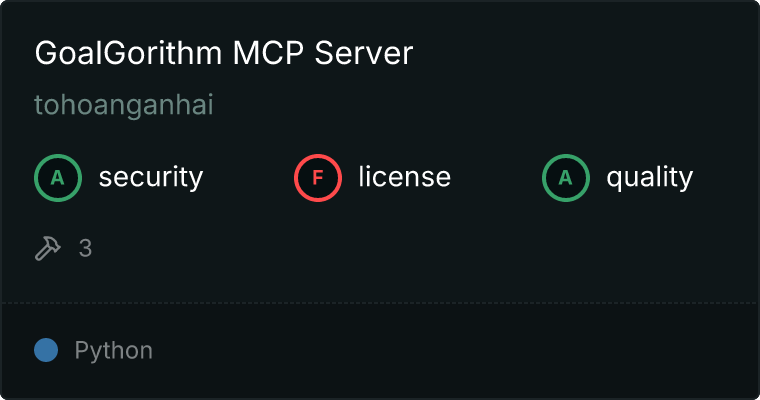Image resolution: width=760 pixels, height=400 pixels.
Task: Click the red license grade F badge
Action: point(317,178)
